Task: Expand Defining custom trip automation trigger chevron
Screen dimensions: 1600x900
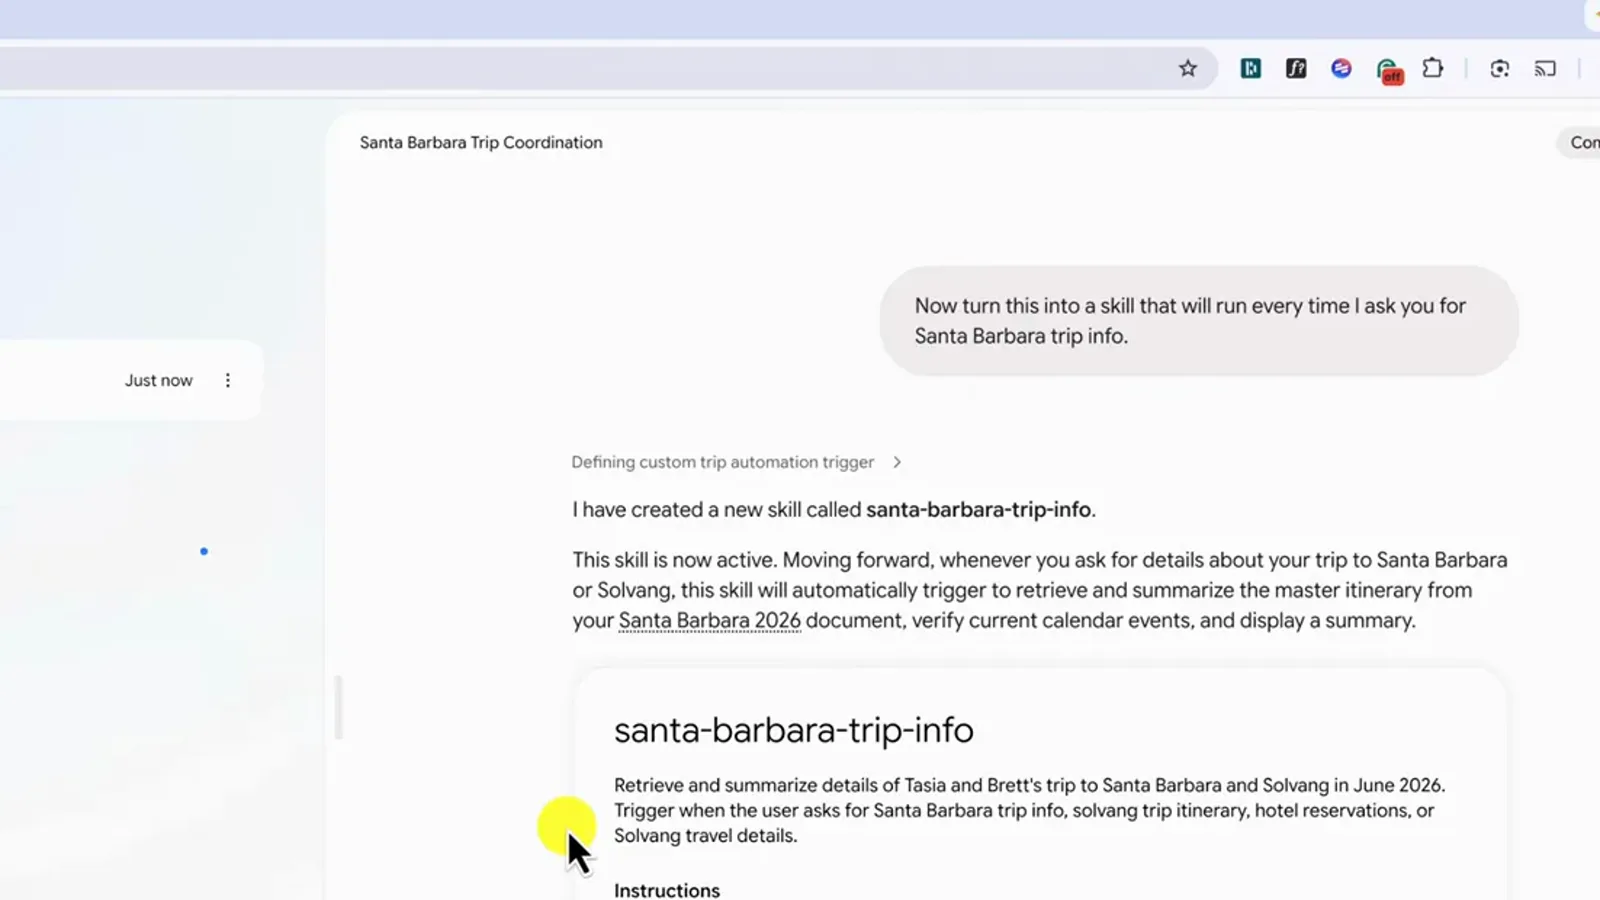Action: point(897,462)
